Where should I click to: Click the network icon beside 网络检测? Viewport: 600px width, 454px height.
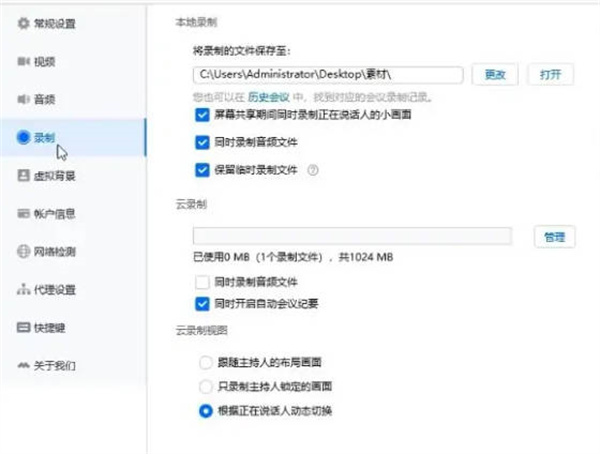tap(24, 251)
